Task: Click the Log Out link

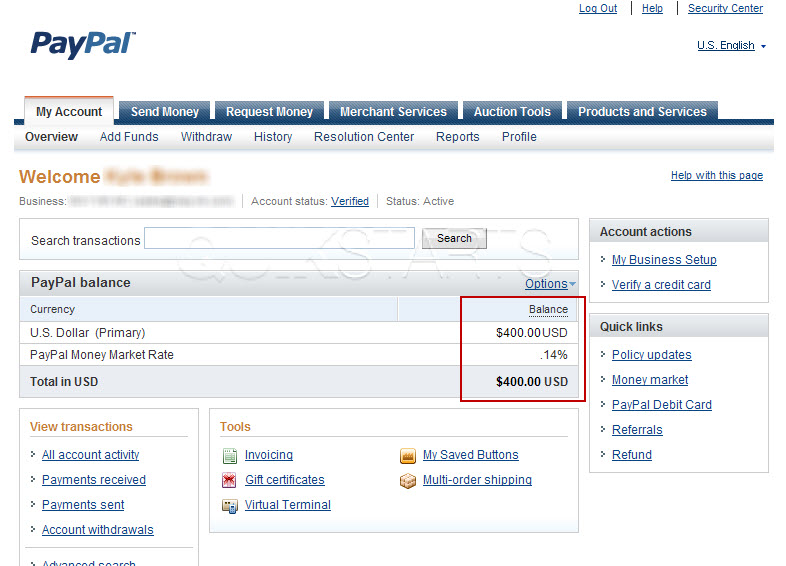Action: 598,9
